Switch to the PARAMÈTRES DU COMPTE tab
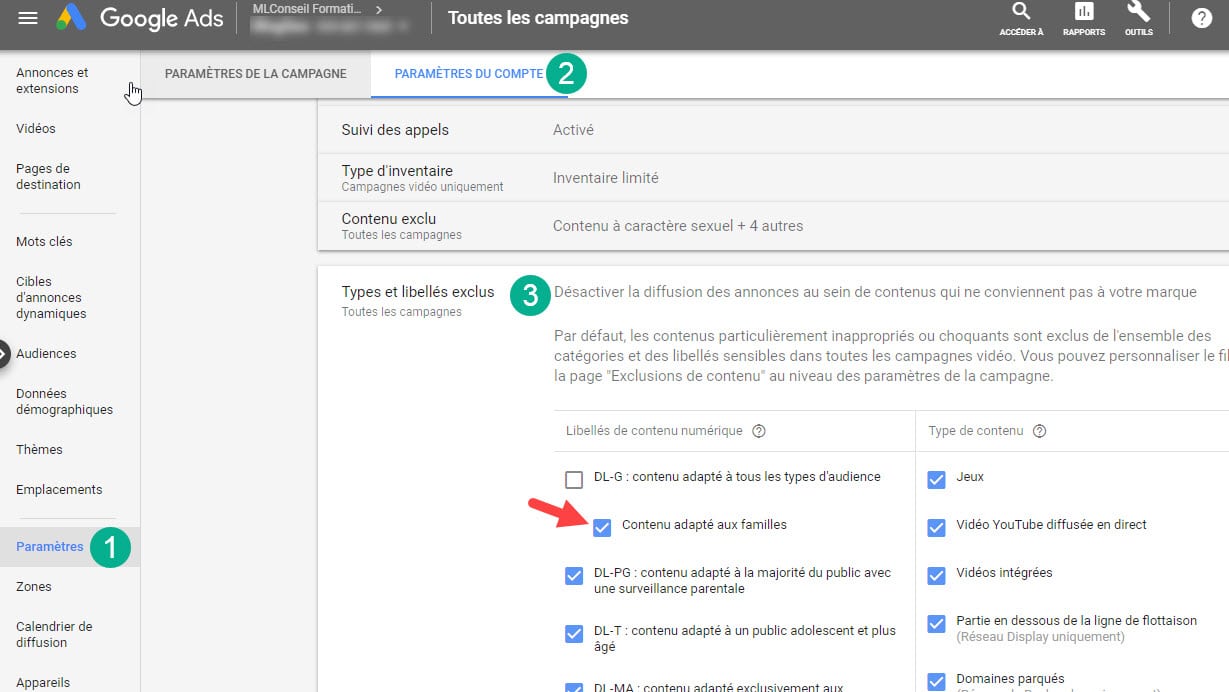Screen dimensions: 1229x692 tap(466, 73)
